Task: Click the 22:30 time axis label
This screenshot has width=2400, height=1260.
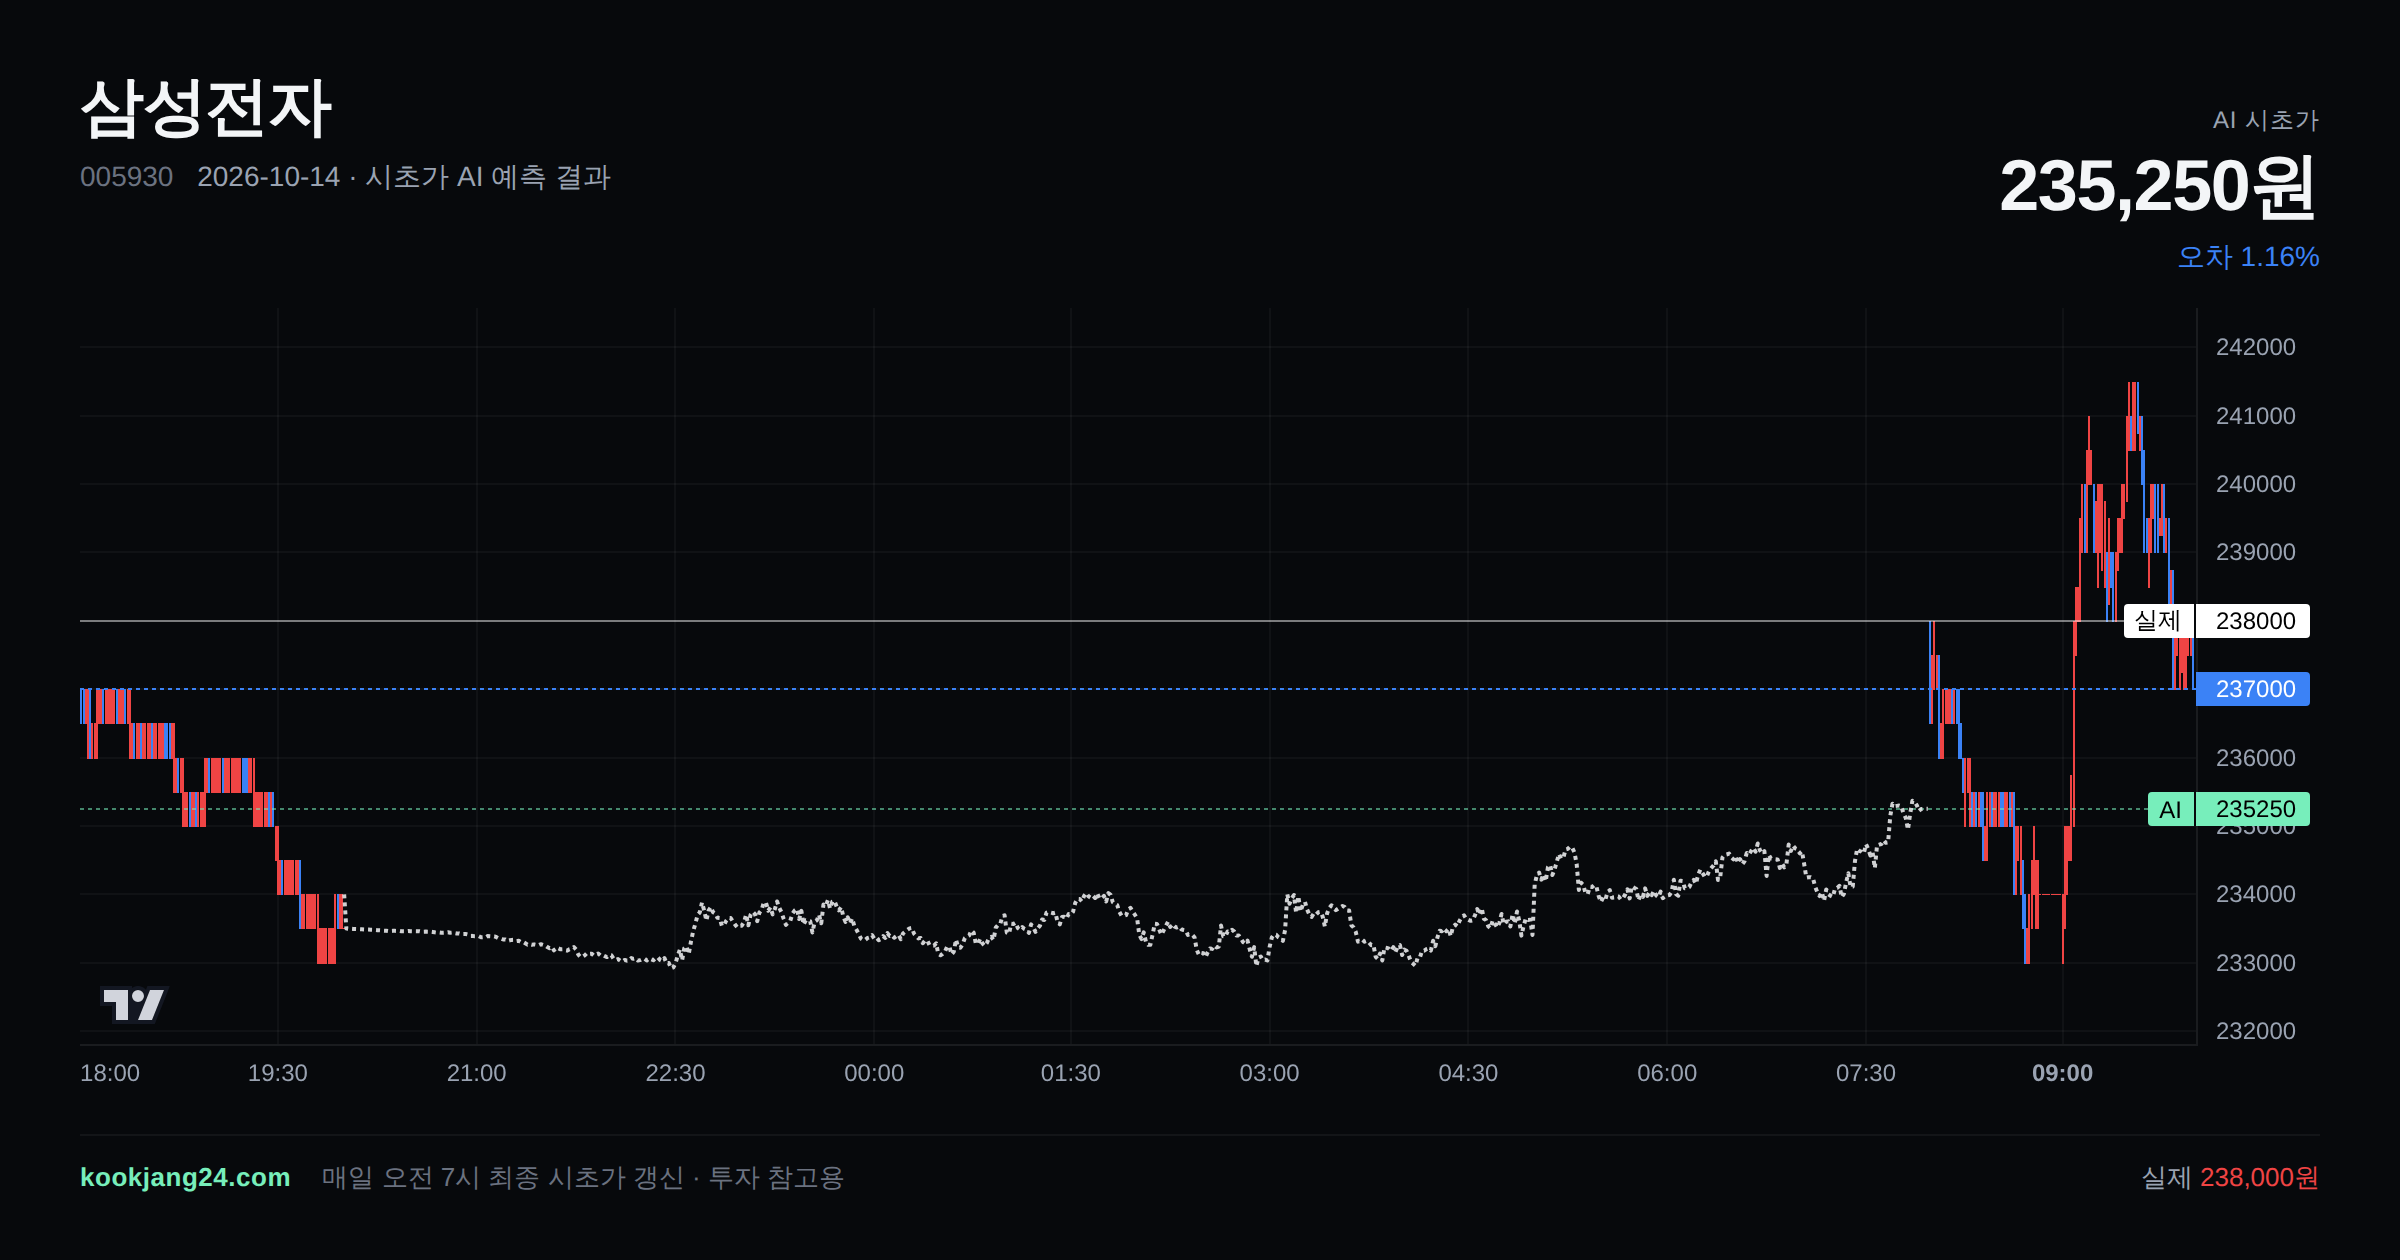Action: point(675,1073)
